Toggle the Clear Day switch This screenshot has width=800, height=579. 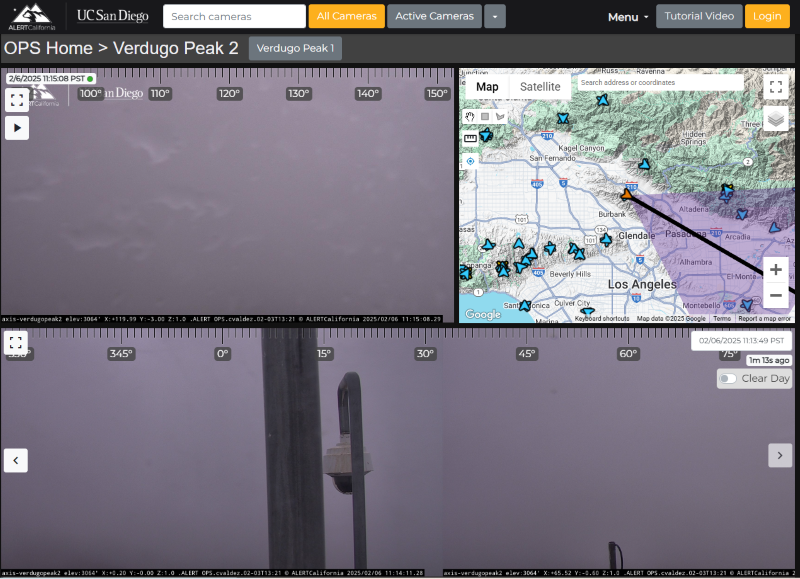[x=728, y=379]
